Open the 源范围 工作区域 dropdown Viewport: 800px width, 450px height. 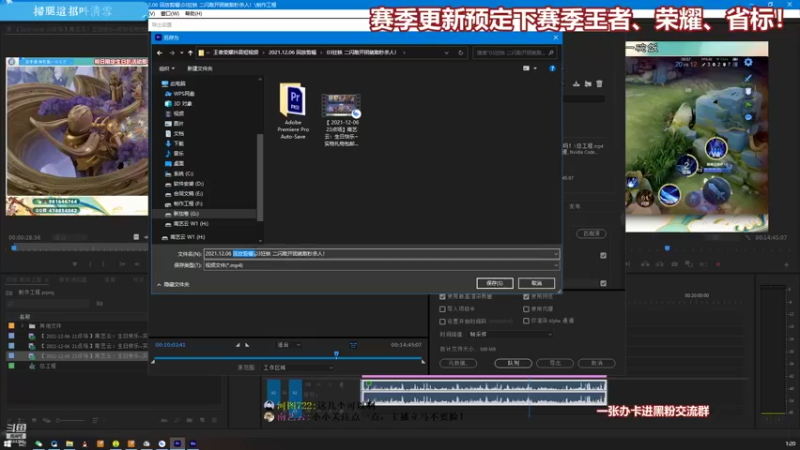298,368
